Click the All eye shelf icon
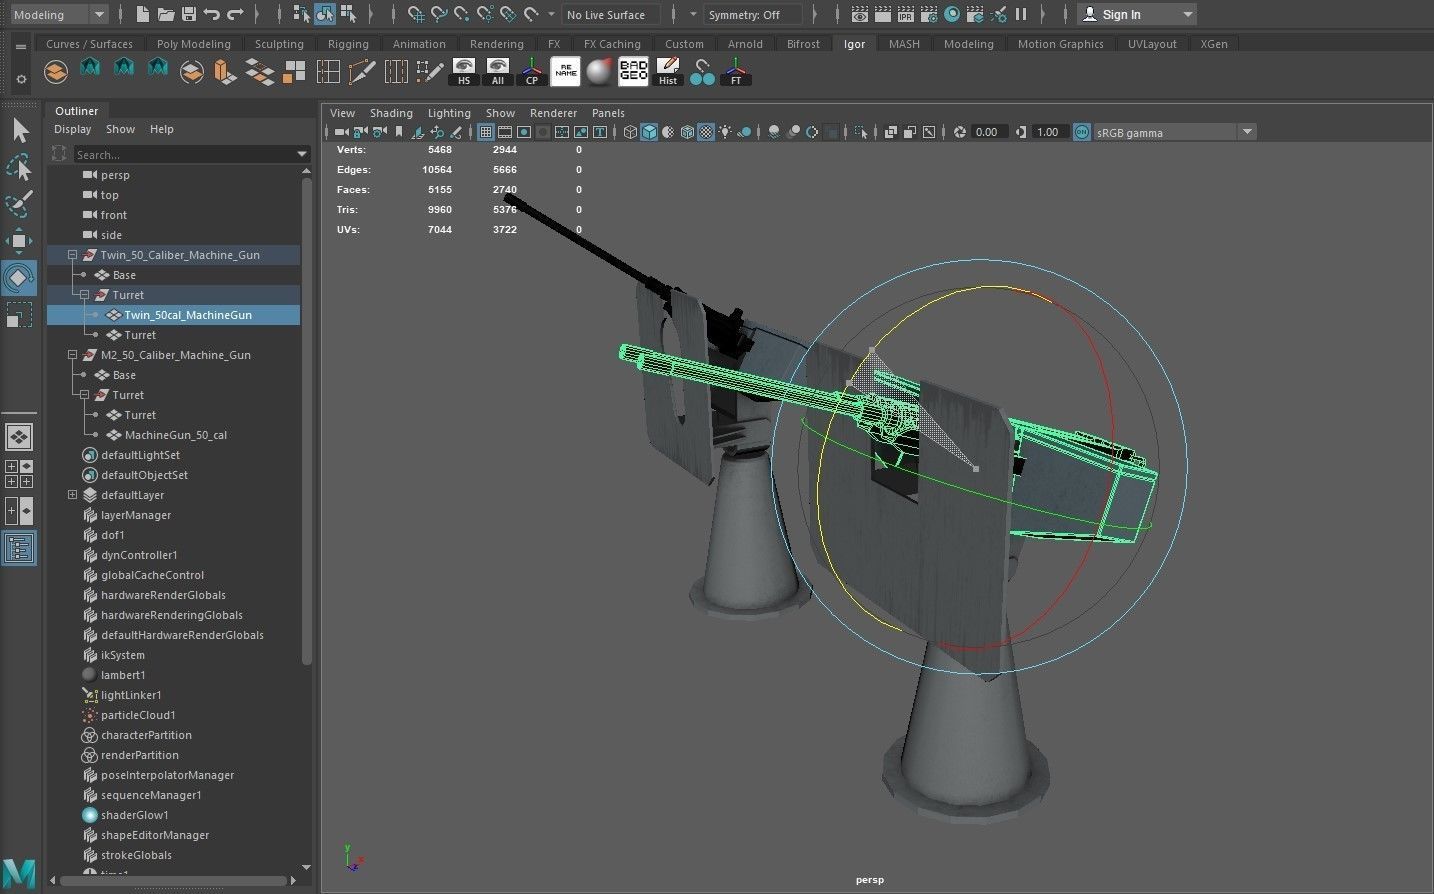The height and width of the screenshot is (894, 1434). point(498,72)
